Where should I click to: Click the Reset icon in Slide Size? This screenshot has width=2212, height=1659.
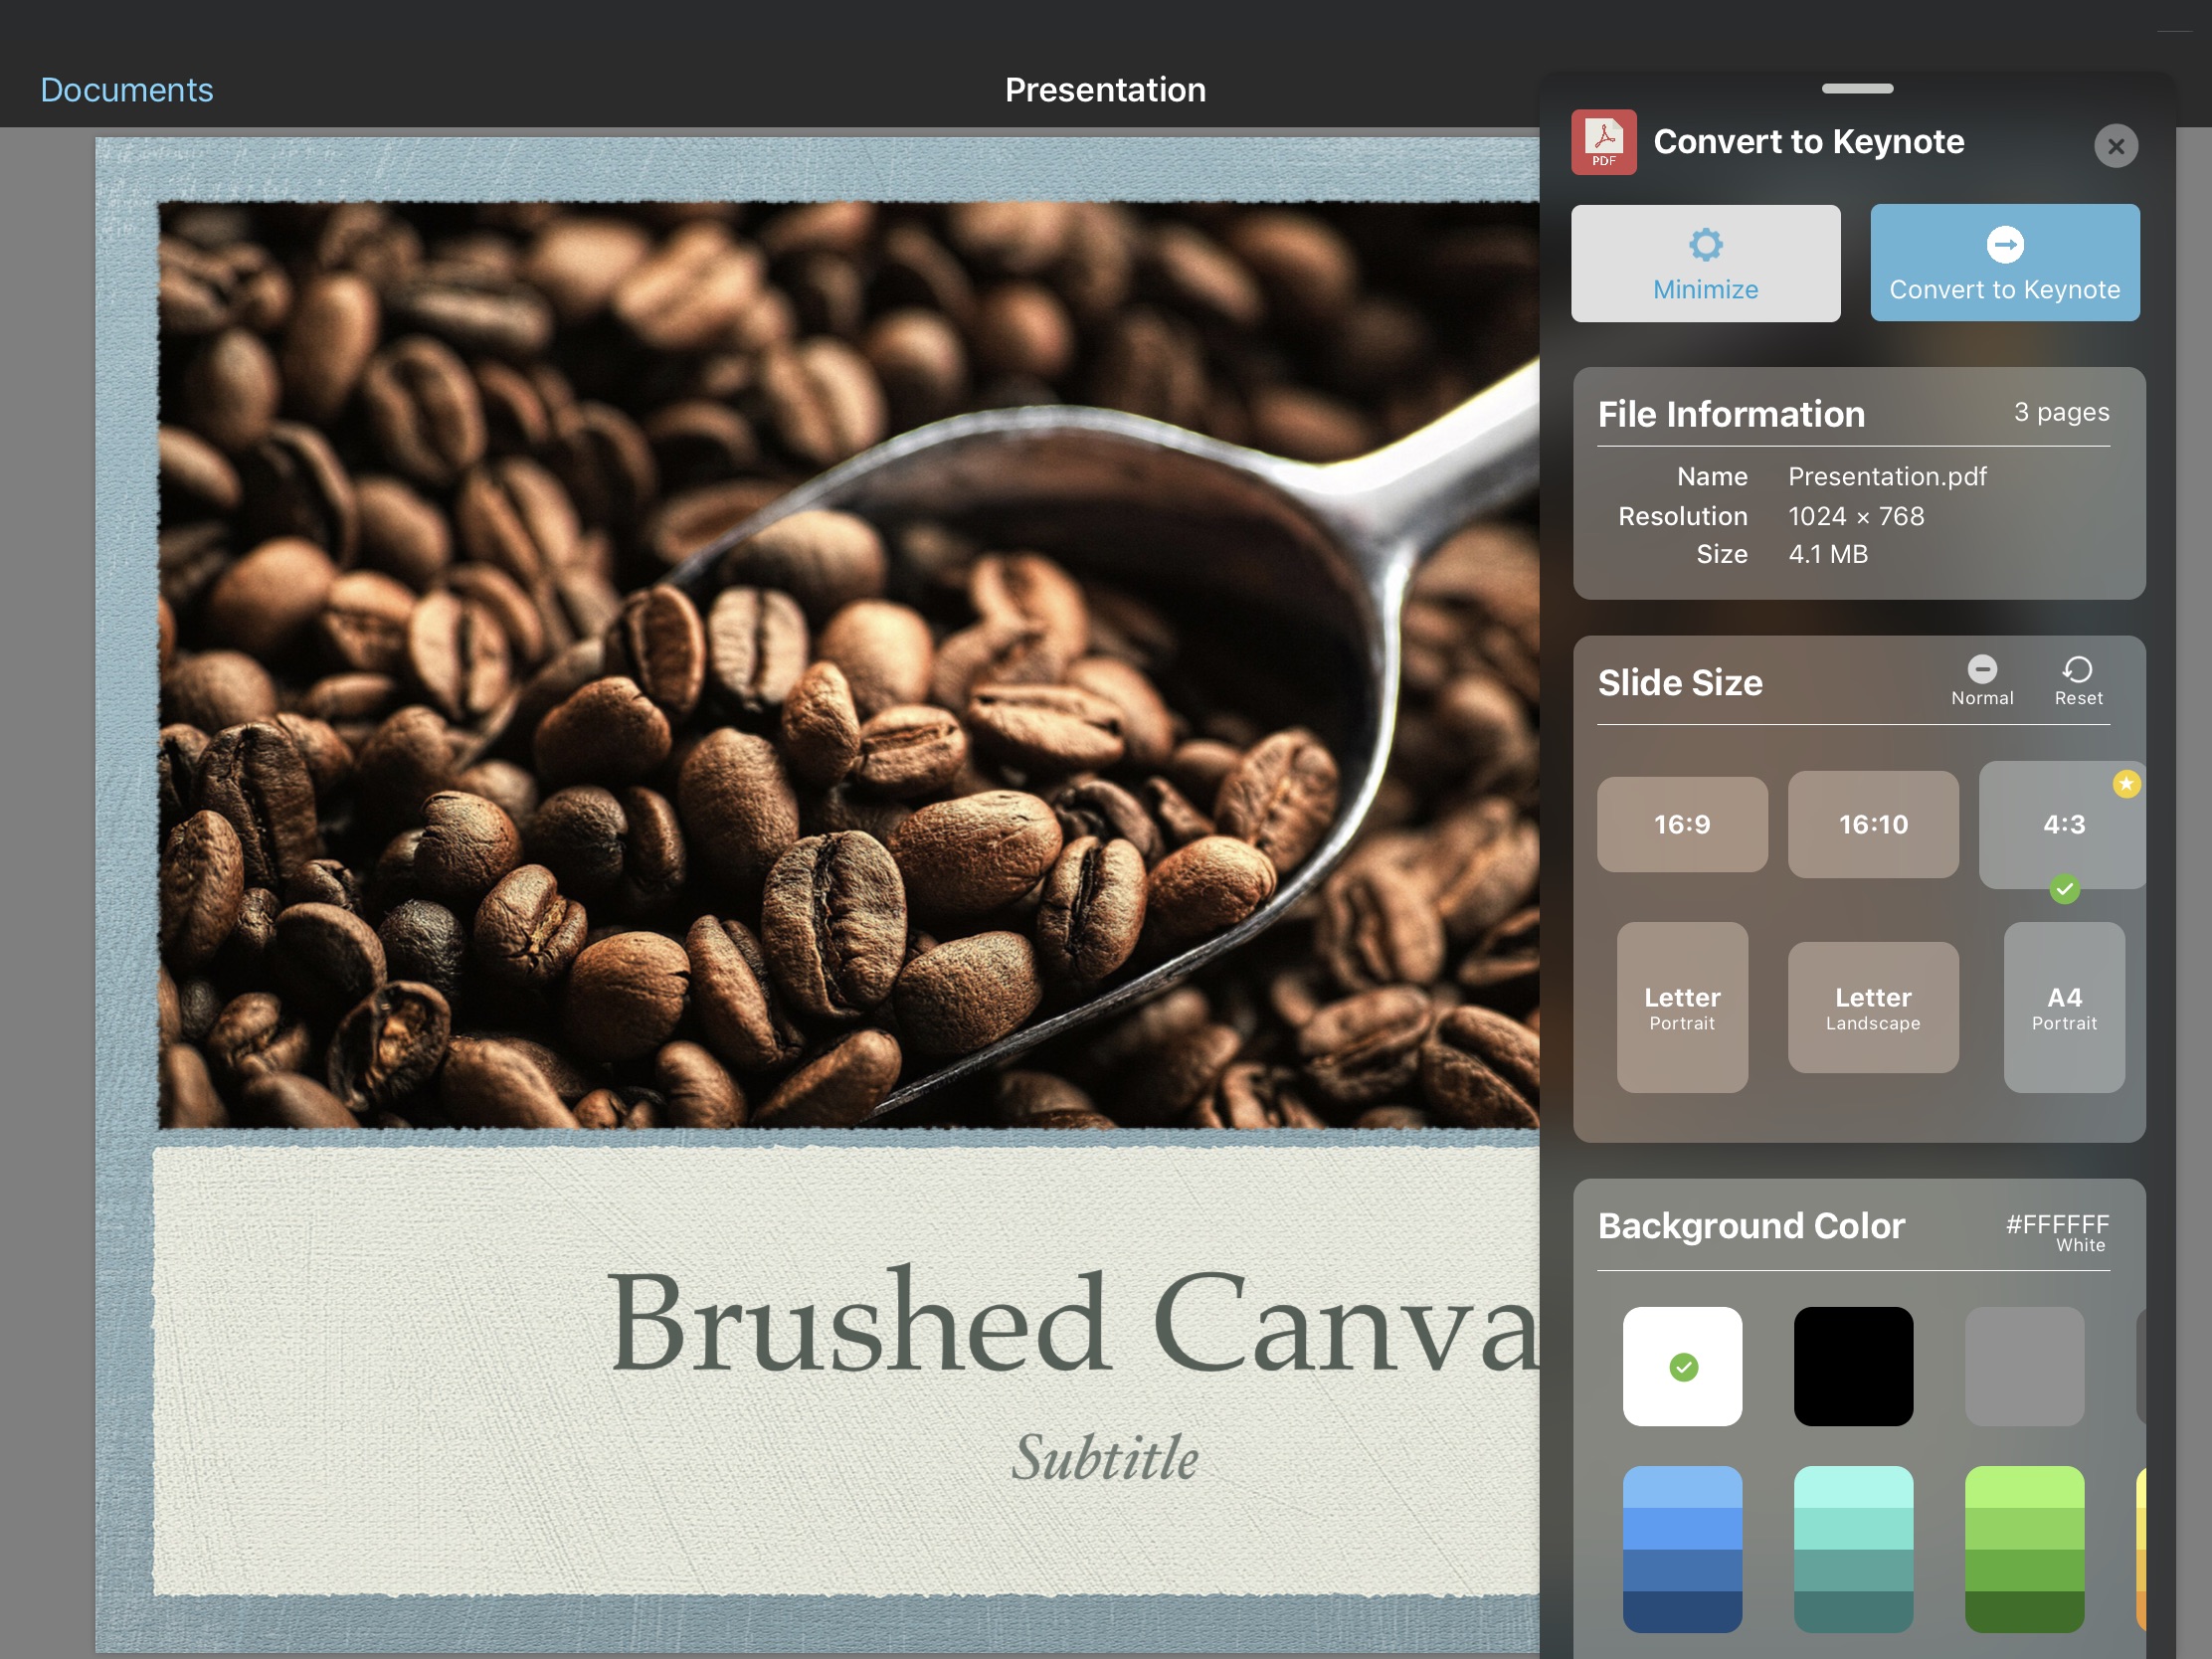click(2077, 669)
